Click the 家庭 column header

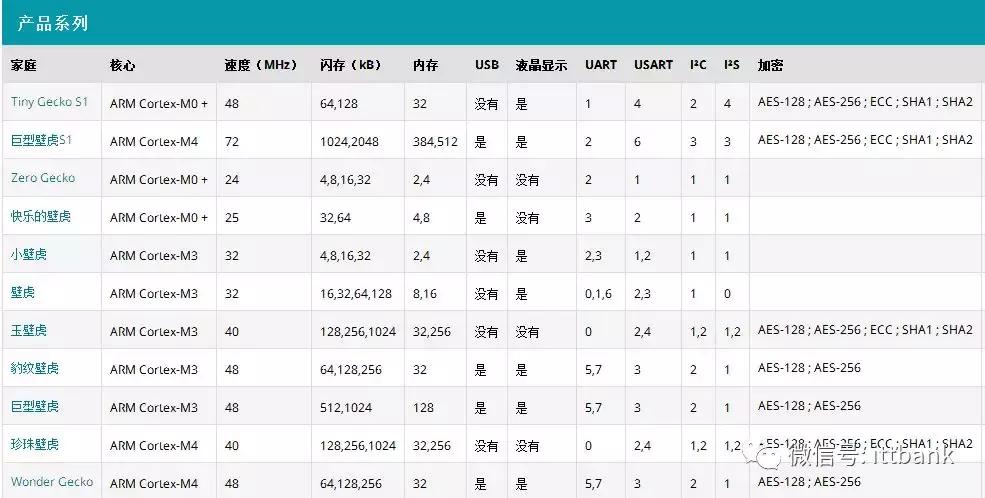(23, 65)
